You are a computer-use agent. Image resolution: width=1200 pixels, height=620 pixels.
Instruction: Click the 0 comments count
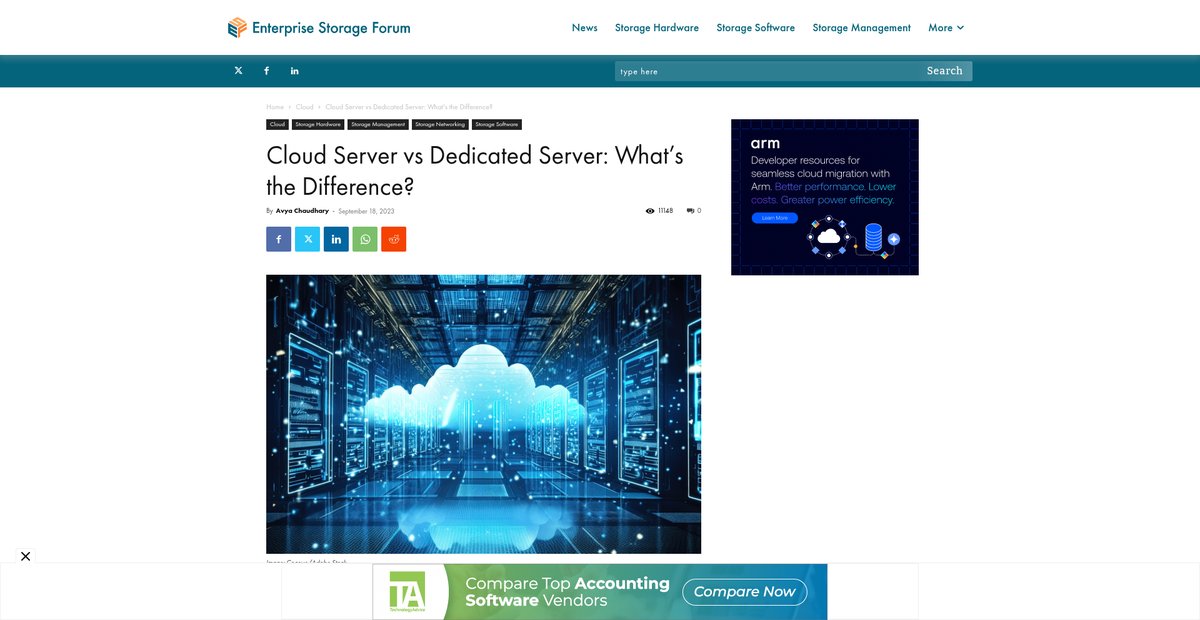699,211
